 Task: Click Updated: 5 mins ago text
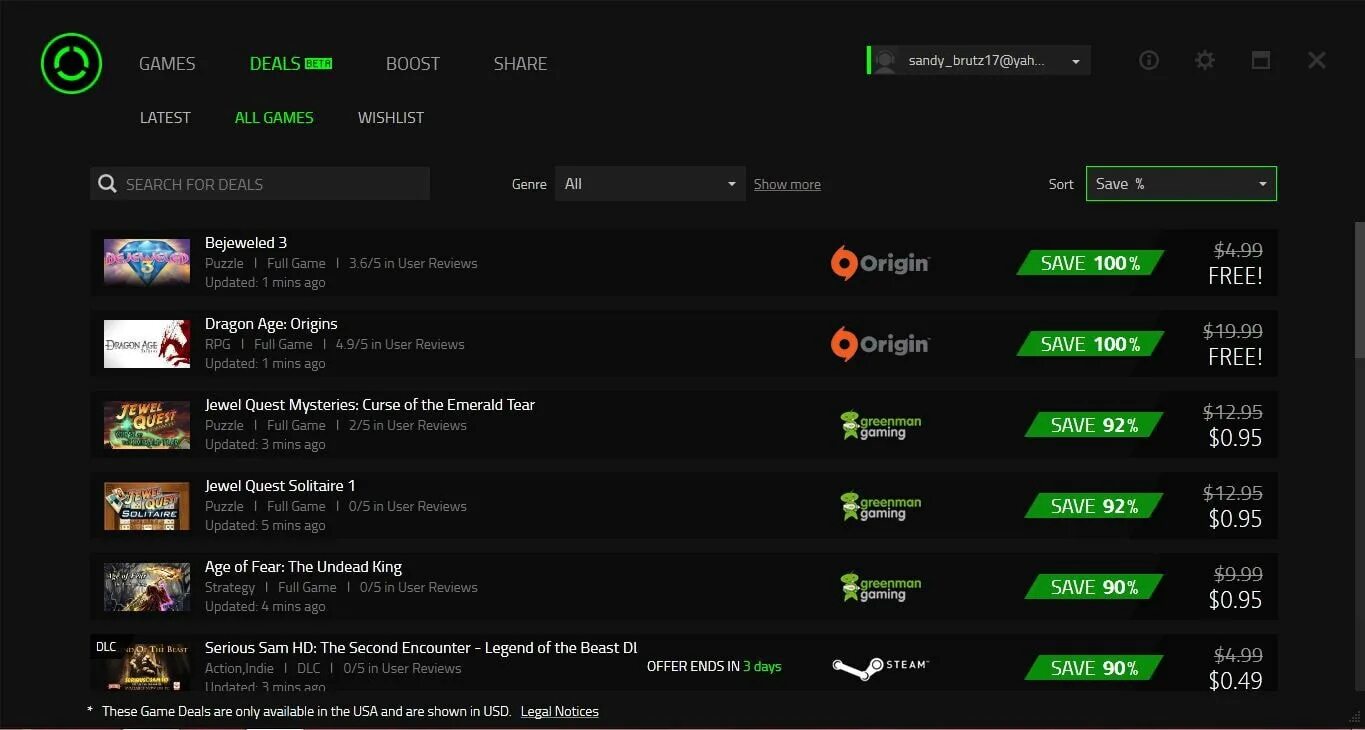pos(265,525)
